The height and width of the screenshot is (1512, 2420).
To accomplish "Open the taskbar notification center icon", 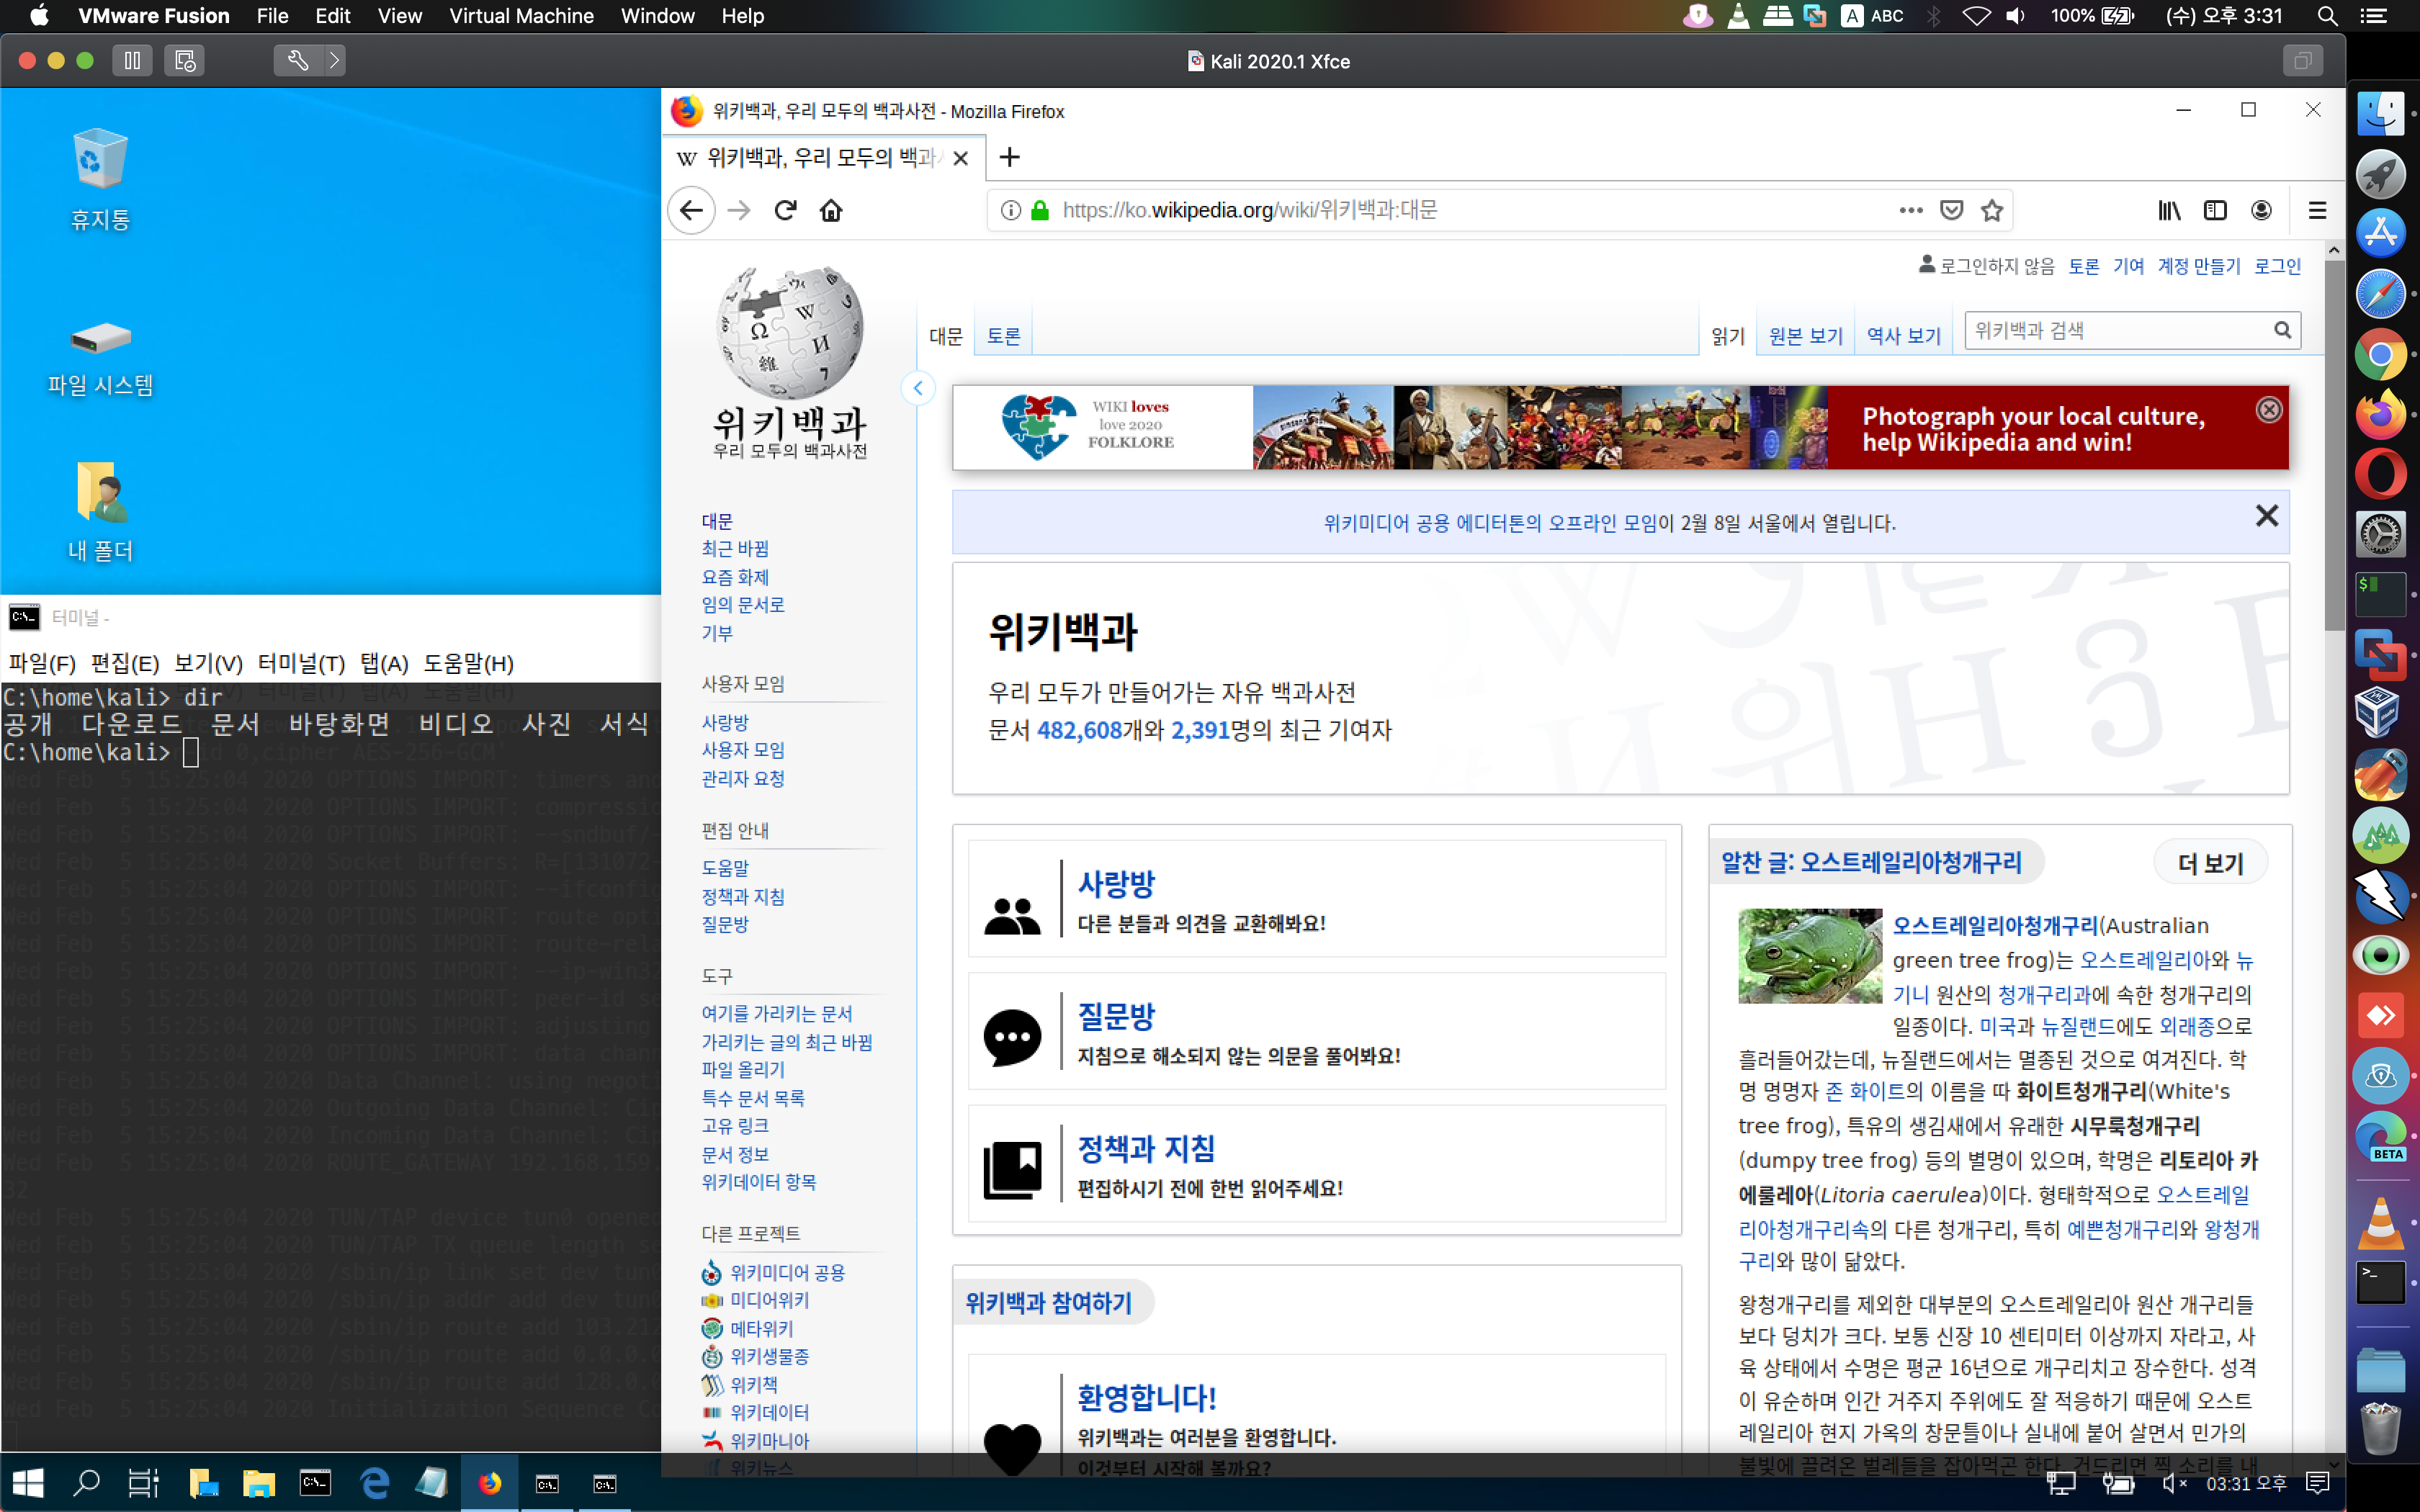I will (x=2317, y=1483).
